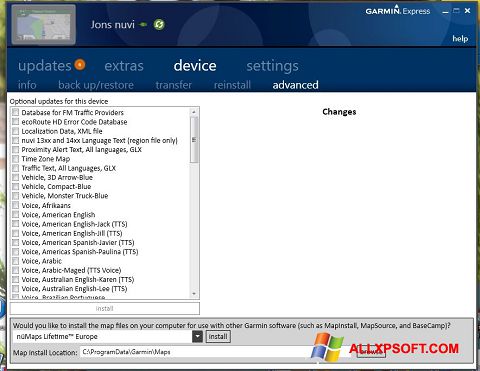Open the info sub-tab
This screenshot has width=480, height=371.
(x=27, y=85)
